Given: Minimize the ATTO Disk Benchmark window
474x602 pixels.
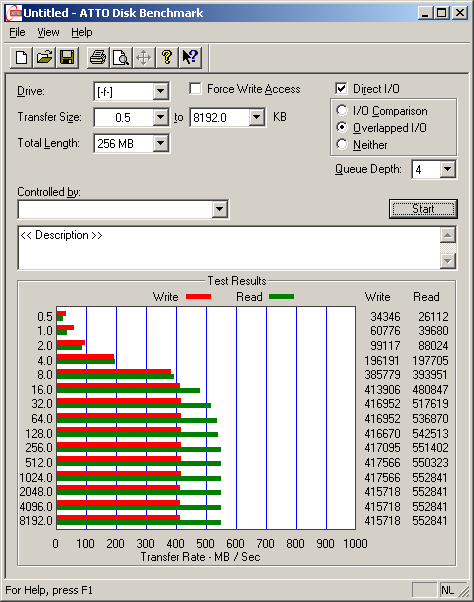Looking at the screenshot, I should pyautogui.click(x=425, y=13).
